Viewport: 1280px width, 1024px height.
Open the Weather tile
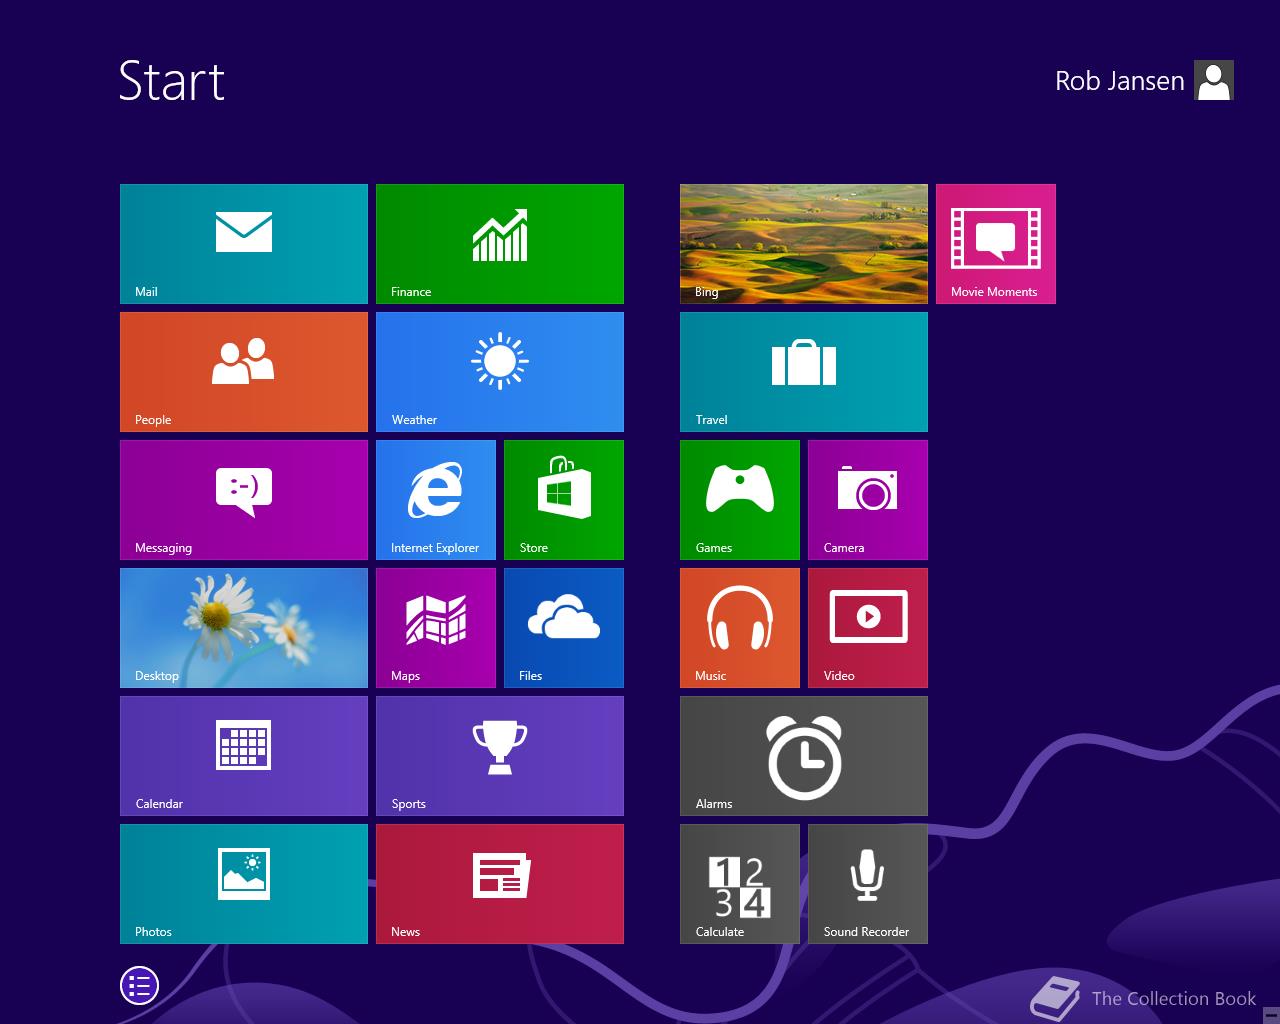pyautogui.click(x=500, y=372)
